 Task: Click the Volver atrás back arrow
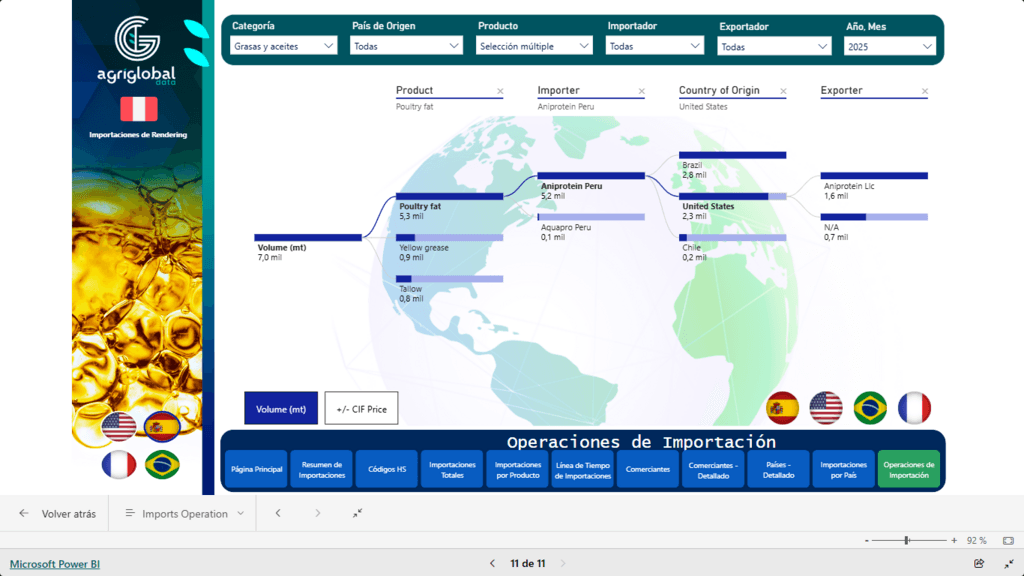click(24, 513)
